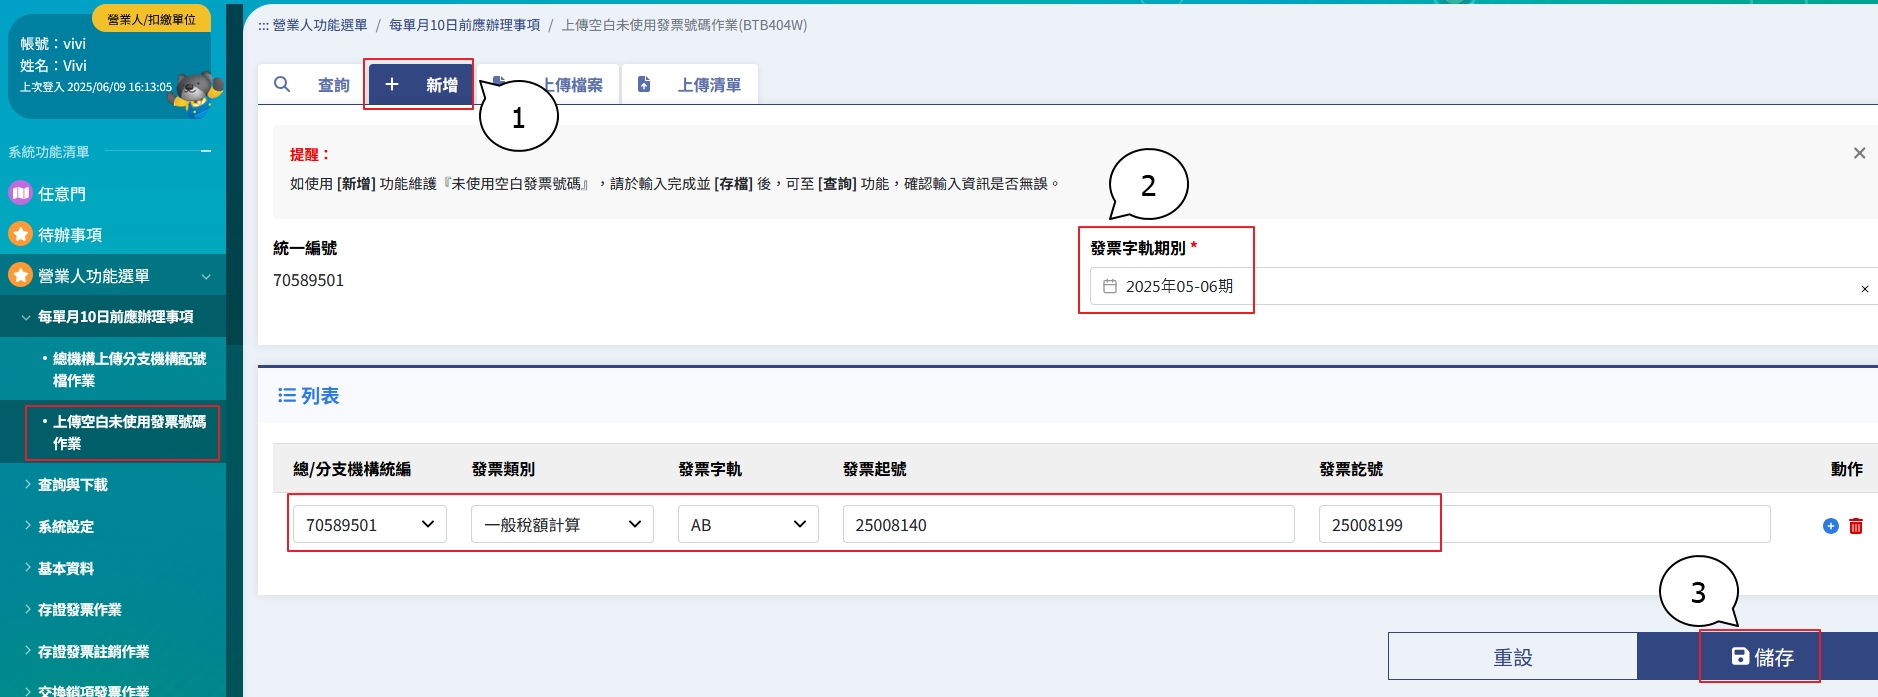
Task: Click the 任意門 sidebar icon
Action: (20, 193)
